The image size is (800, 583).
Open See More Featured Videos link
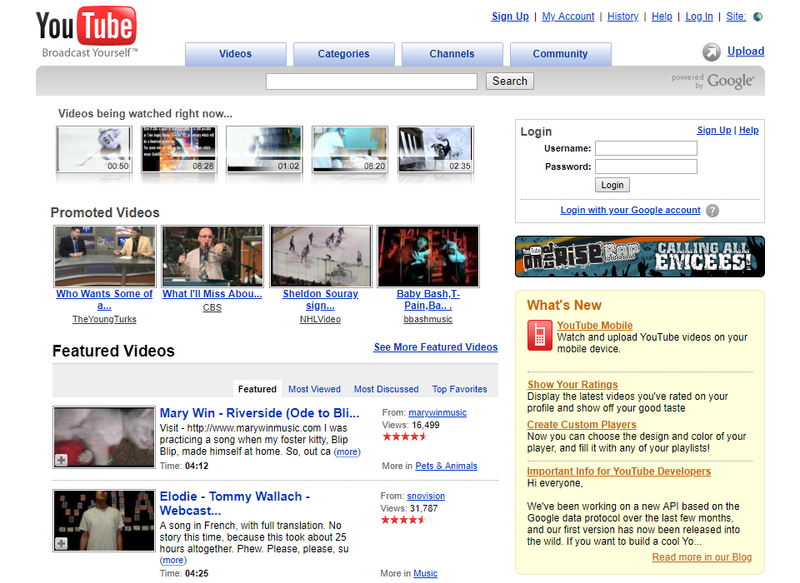tap(435, 347)
